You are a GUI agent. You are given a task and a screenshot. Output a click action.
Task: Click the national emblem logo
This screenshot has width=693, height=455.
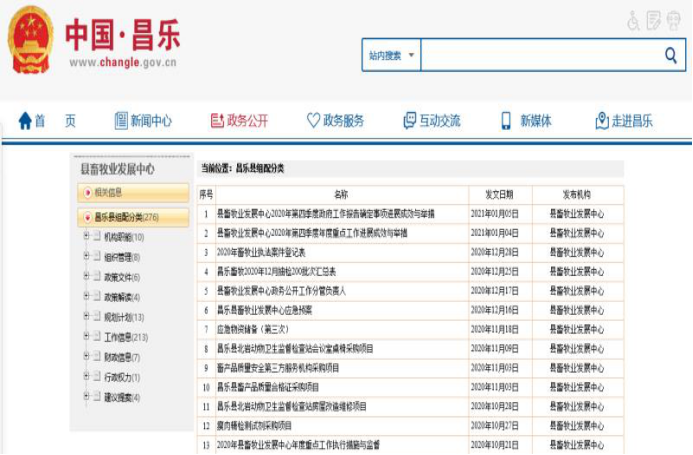pos(31,42)
